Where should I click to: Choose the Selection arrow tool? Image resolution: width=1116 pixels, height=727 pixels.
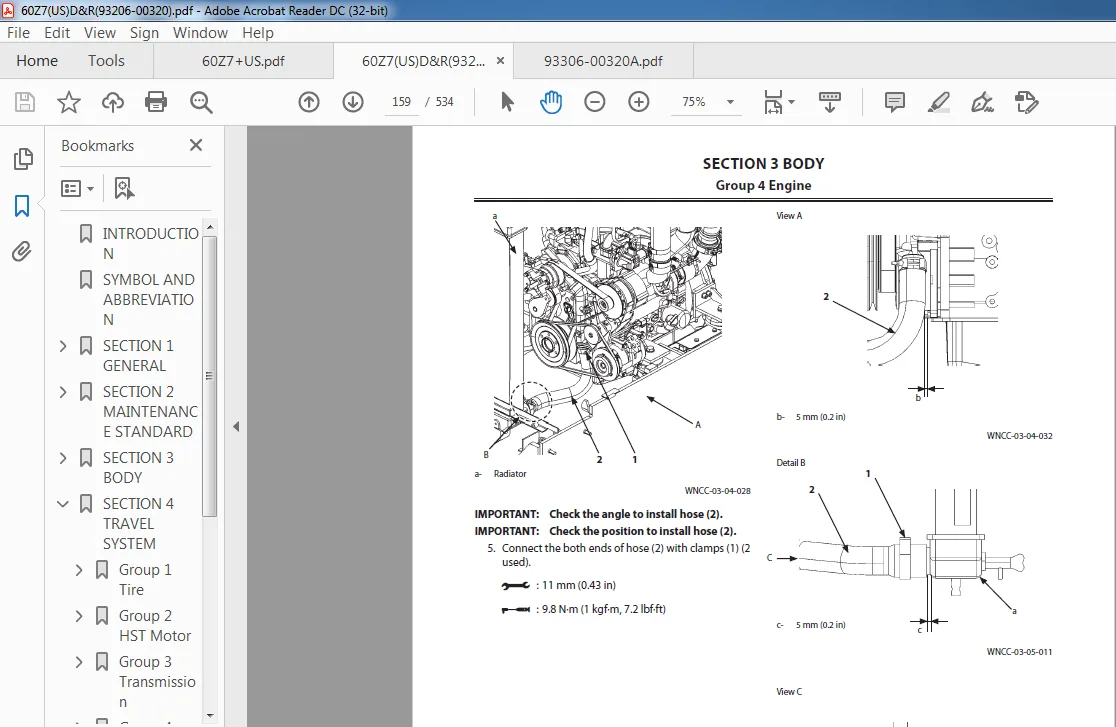coord(507,102)
